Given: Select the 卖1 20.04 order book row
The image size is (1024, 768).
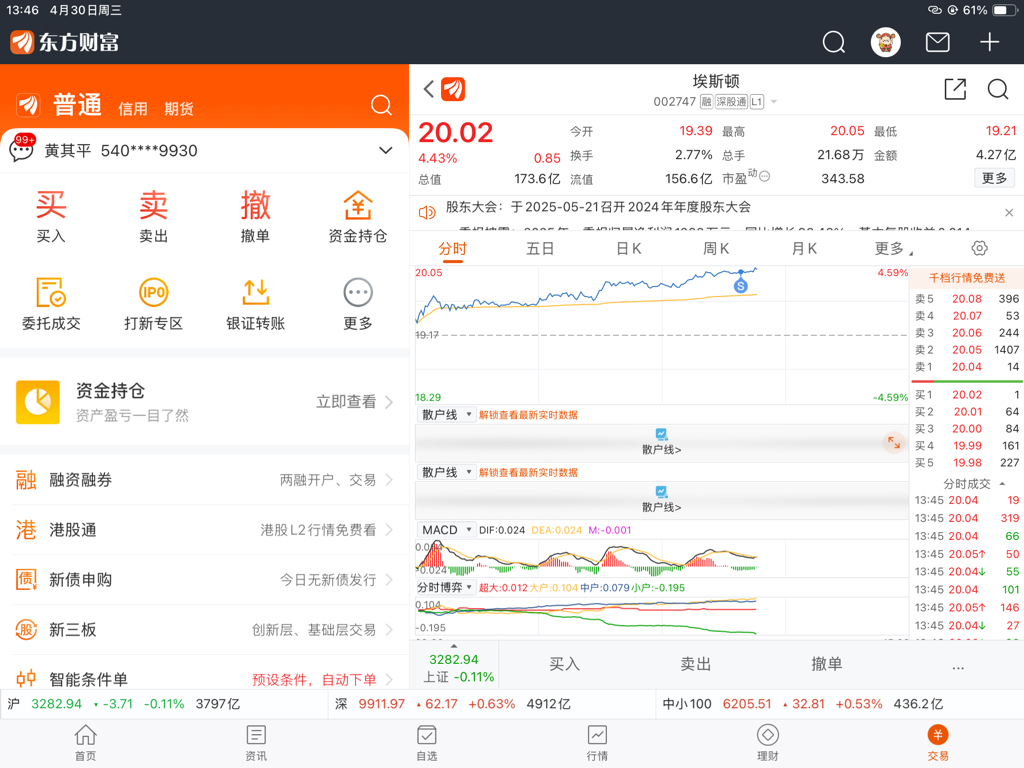Looking at the screenshot, I should 967,367.
